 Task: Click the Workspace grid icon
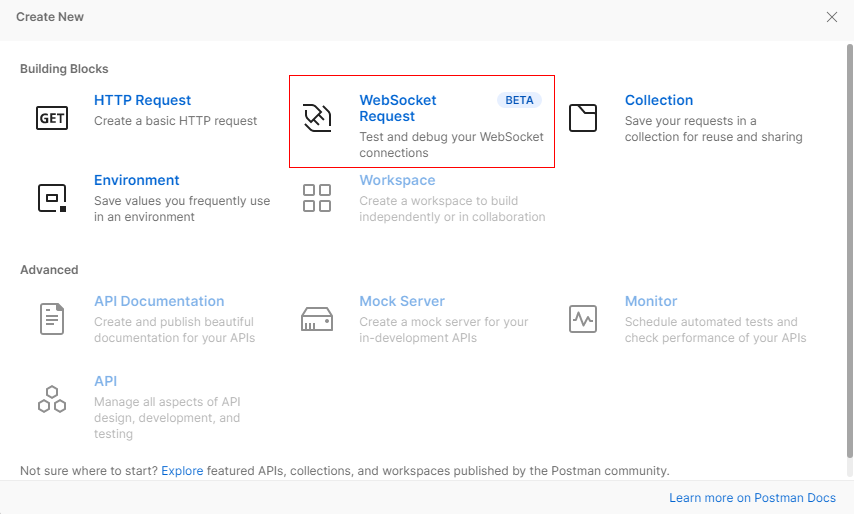pyautogui.click(x=317, y=198)
